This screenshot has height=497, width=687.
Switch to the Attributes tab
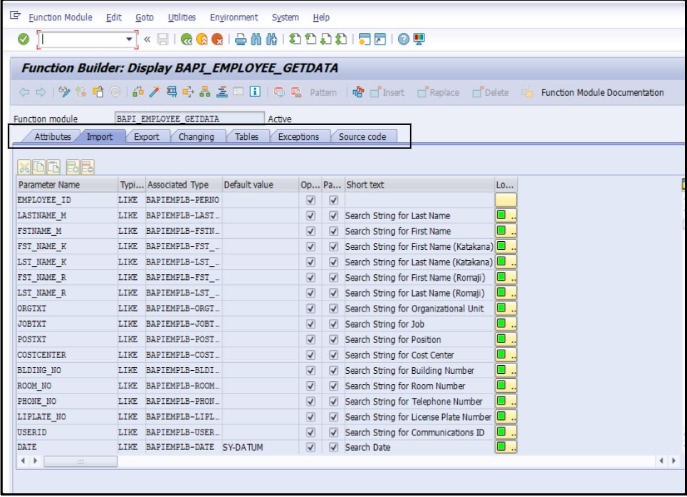pyautogui.click(x=53, y=137)
